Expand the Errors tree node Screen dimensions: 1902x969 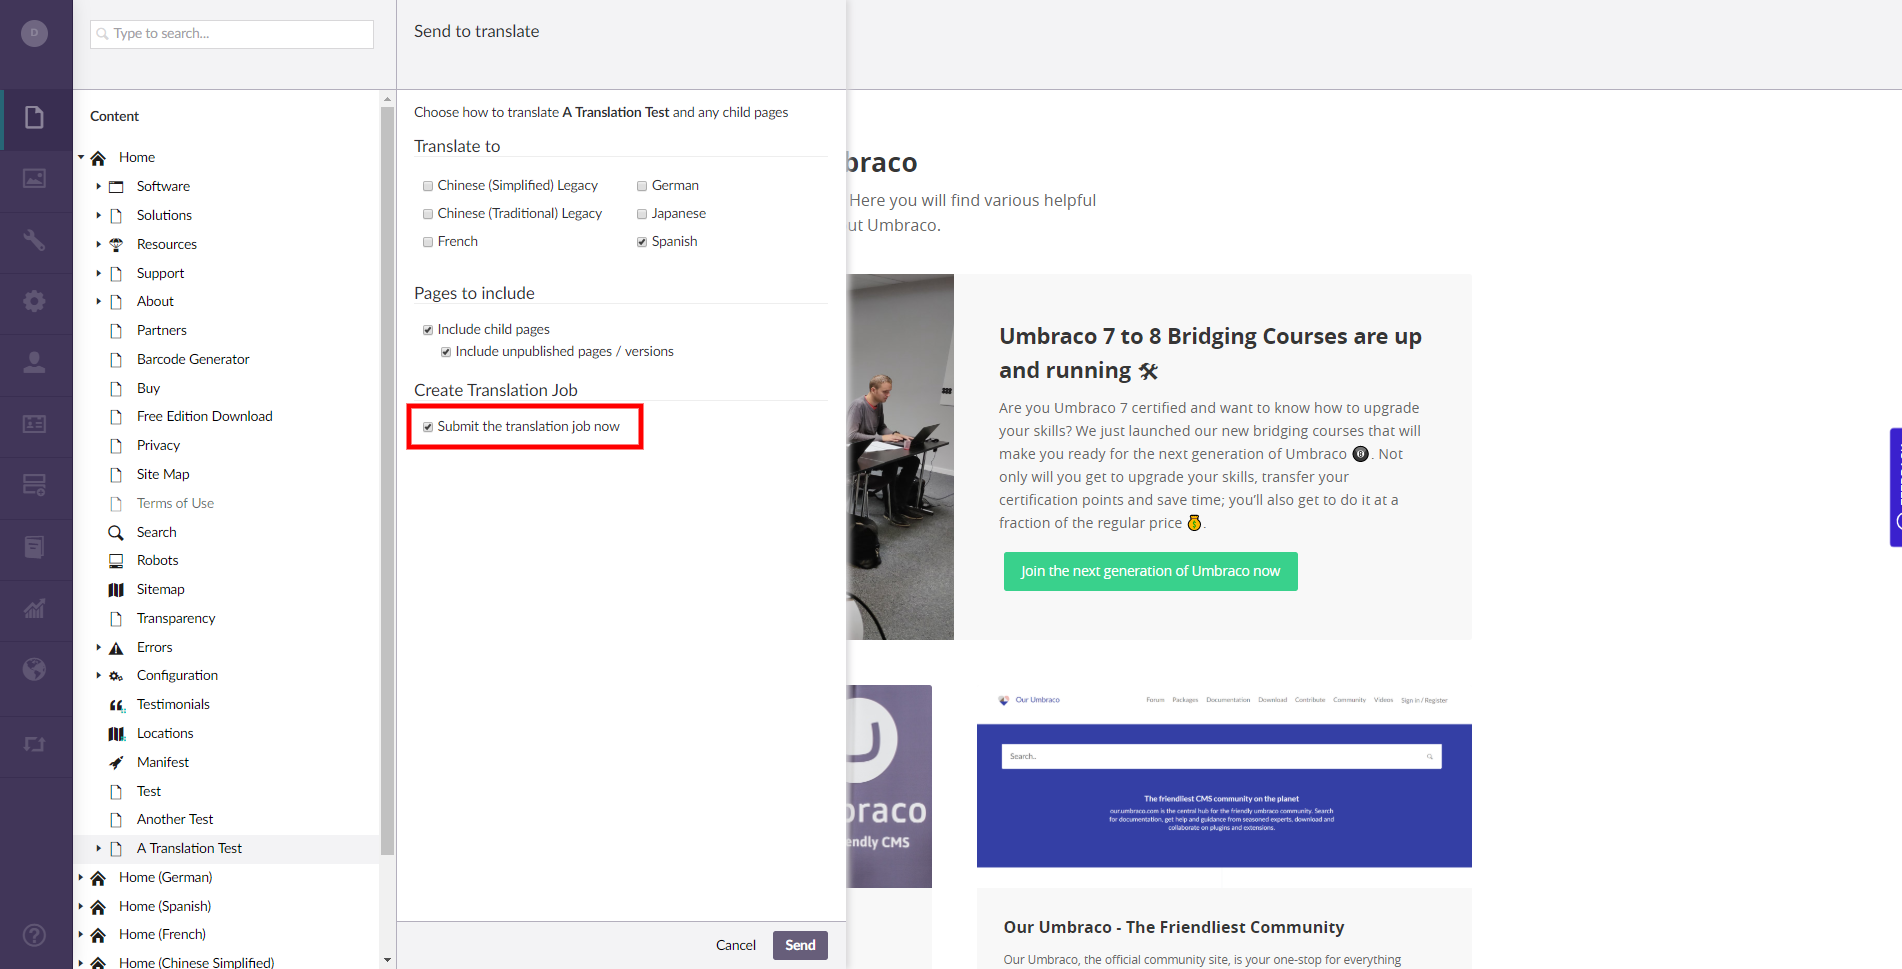98,647
